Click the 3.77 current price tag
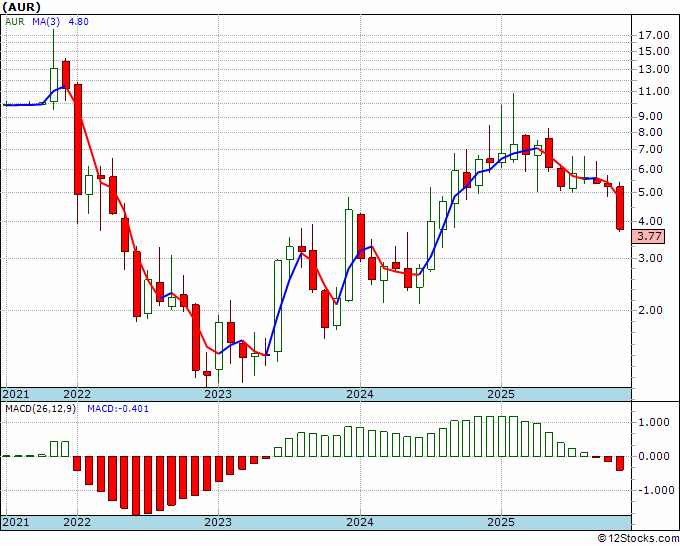The width and height of the screenshot is (680, 546). [x=649, y=236]
